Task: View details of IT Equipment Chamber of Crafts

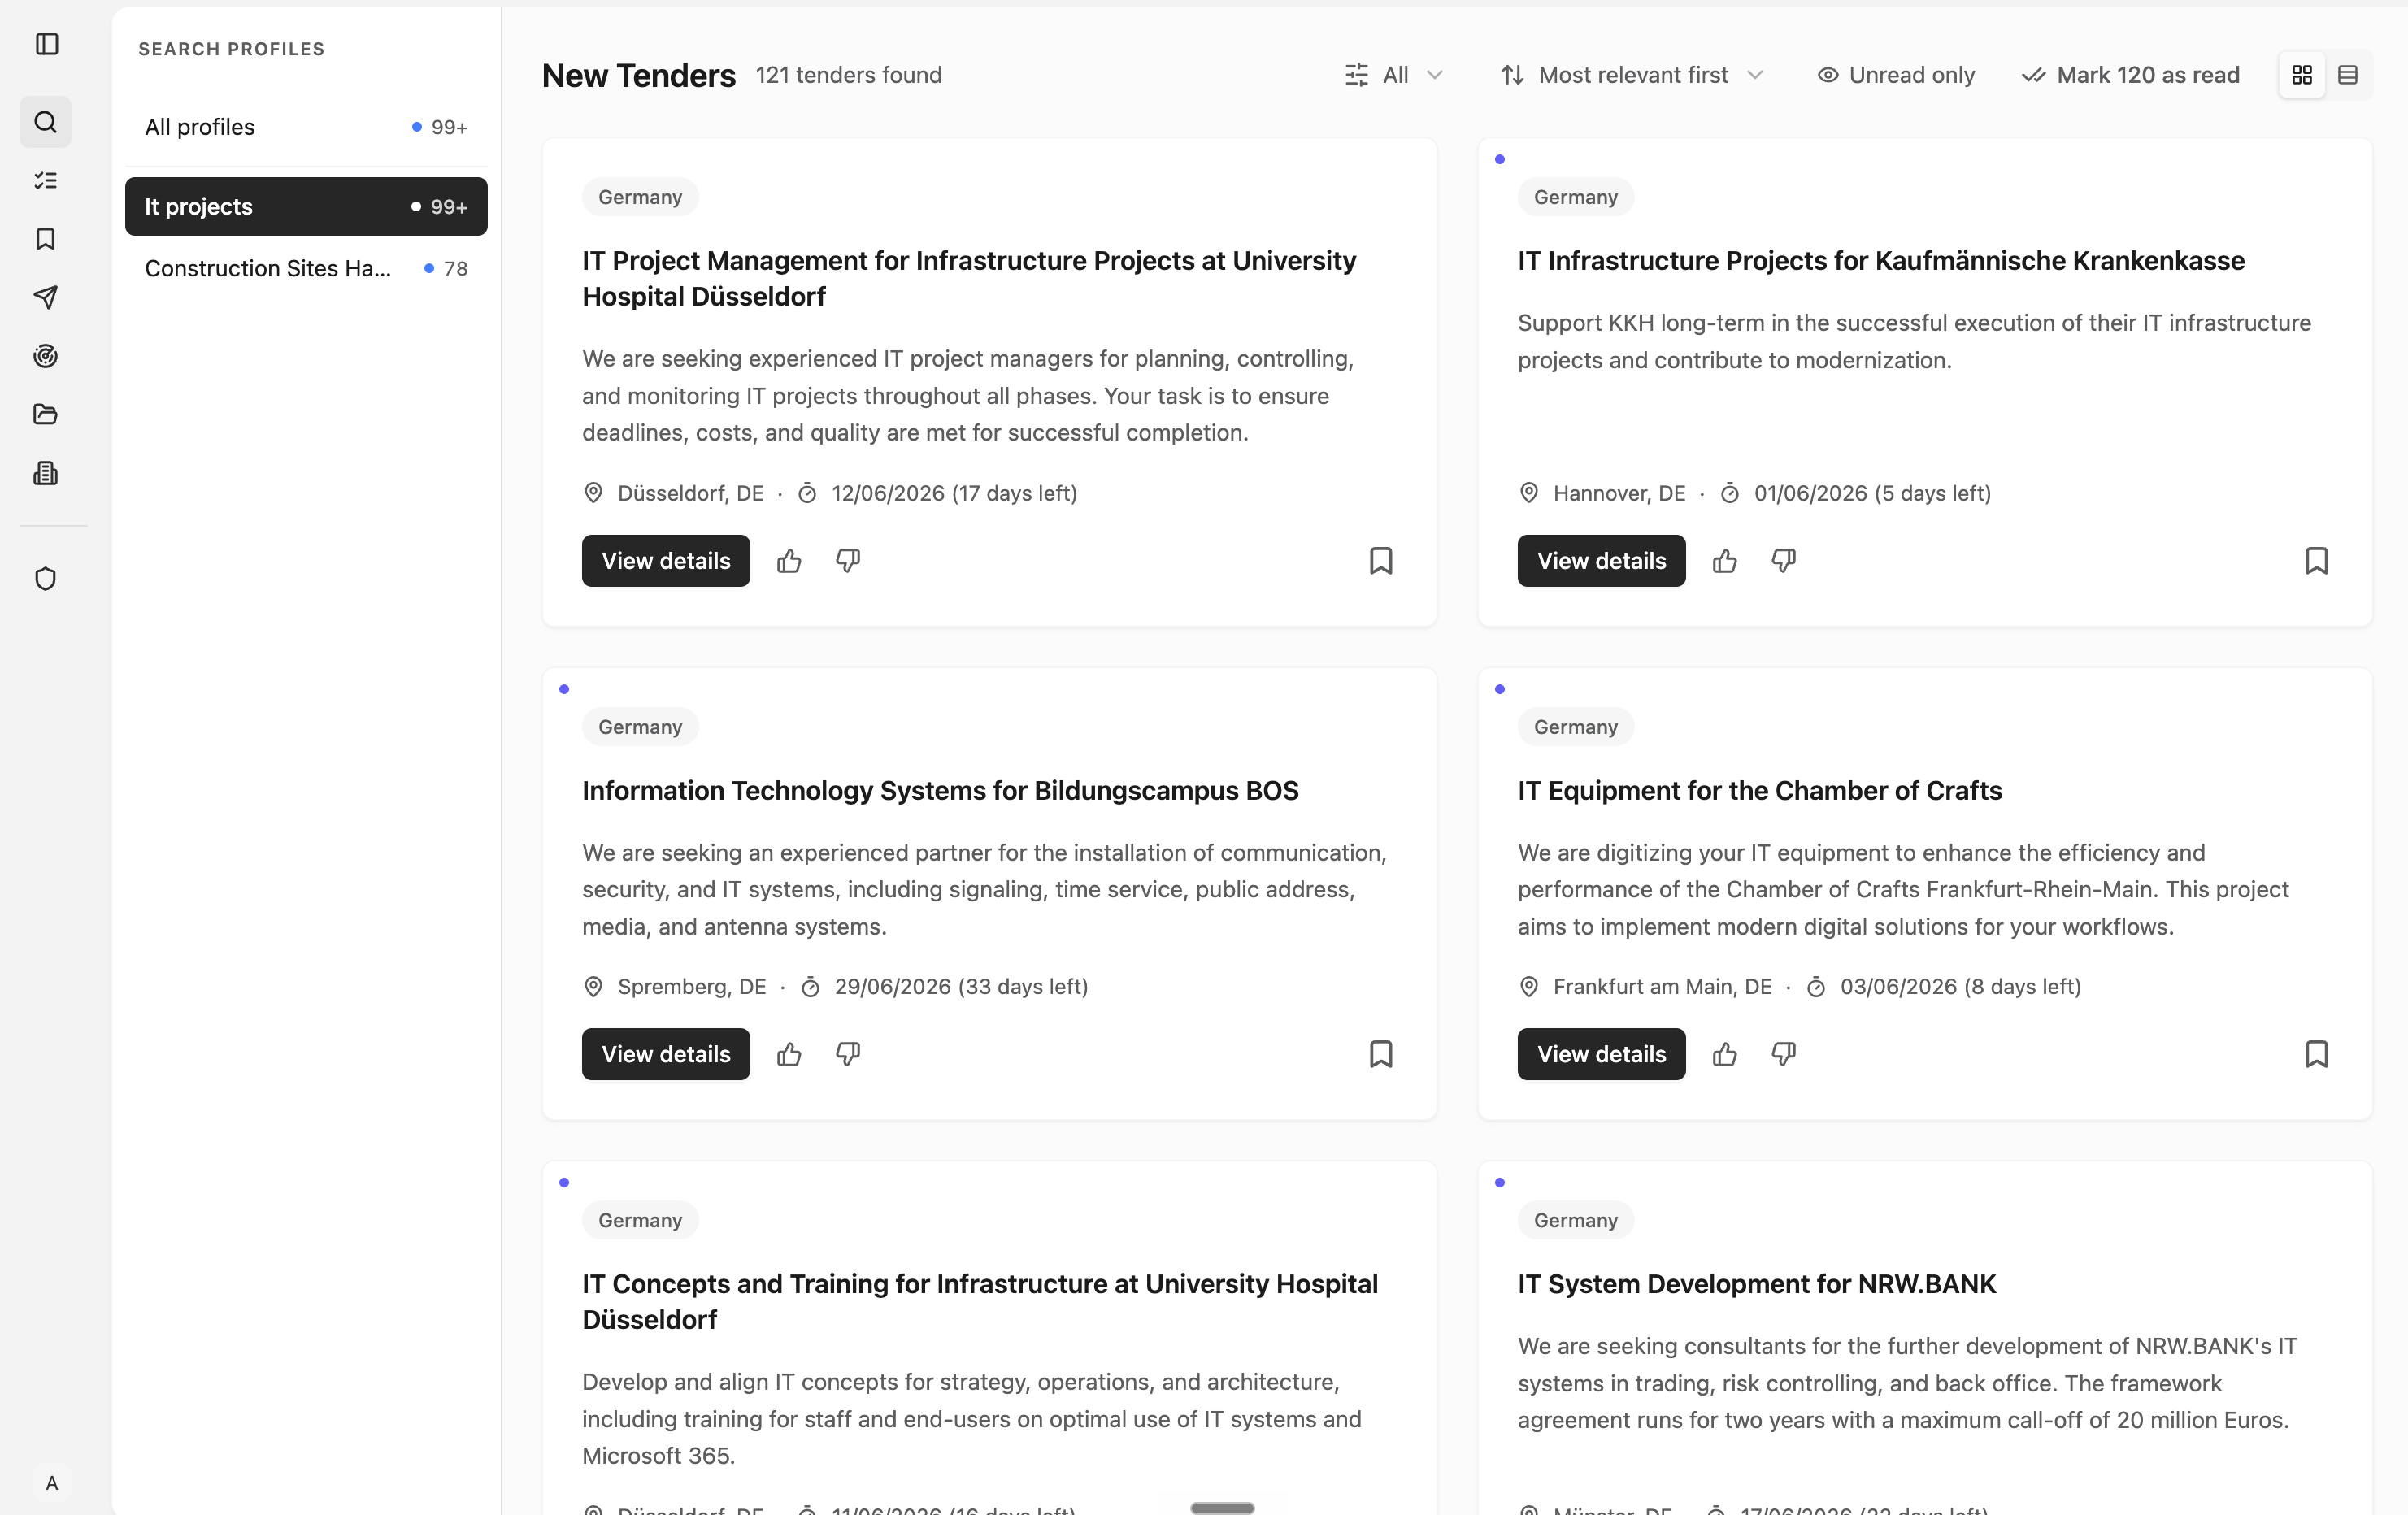Action: click(x=1601, y=1054)
